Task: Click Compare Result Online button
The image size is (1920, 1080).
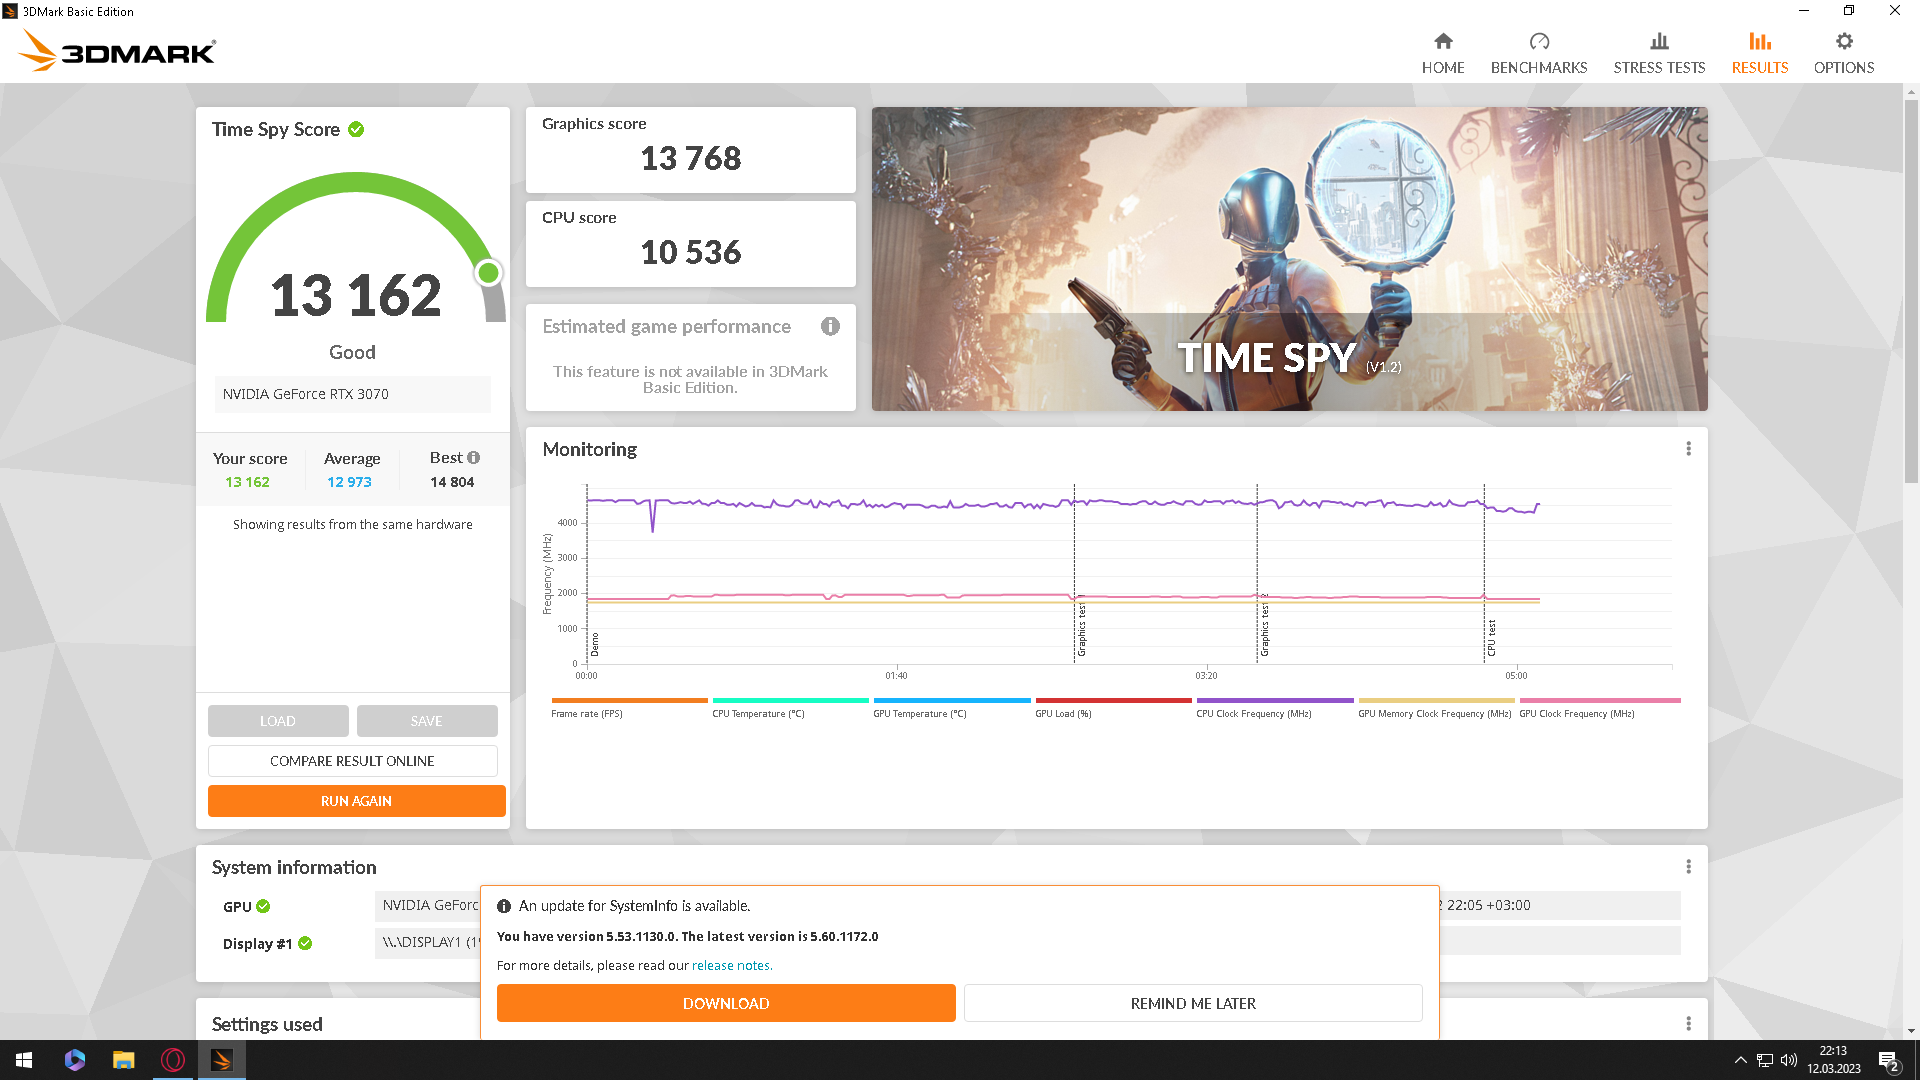Action: pyautogui.click(x=352, y=761)
